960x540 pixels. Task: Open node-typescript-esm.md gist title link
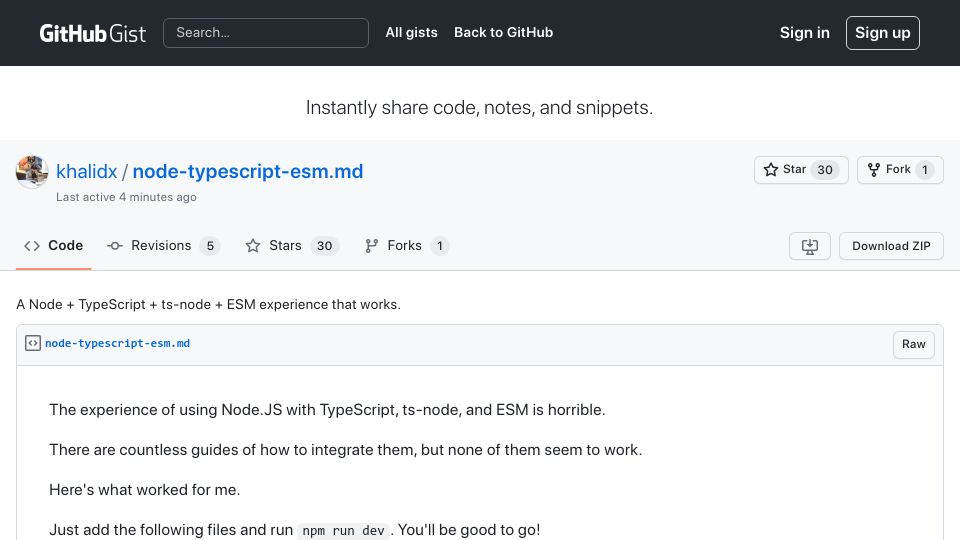click(x=248, y=171)
